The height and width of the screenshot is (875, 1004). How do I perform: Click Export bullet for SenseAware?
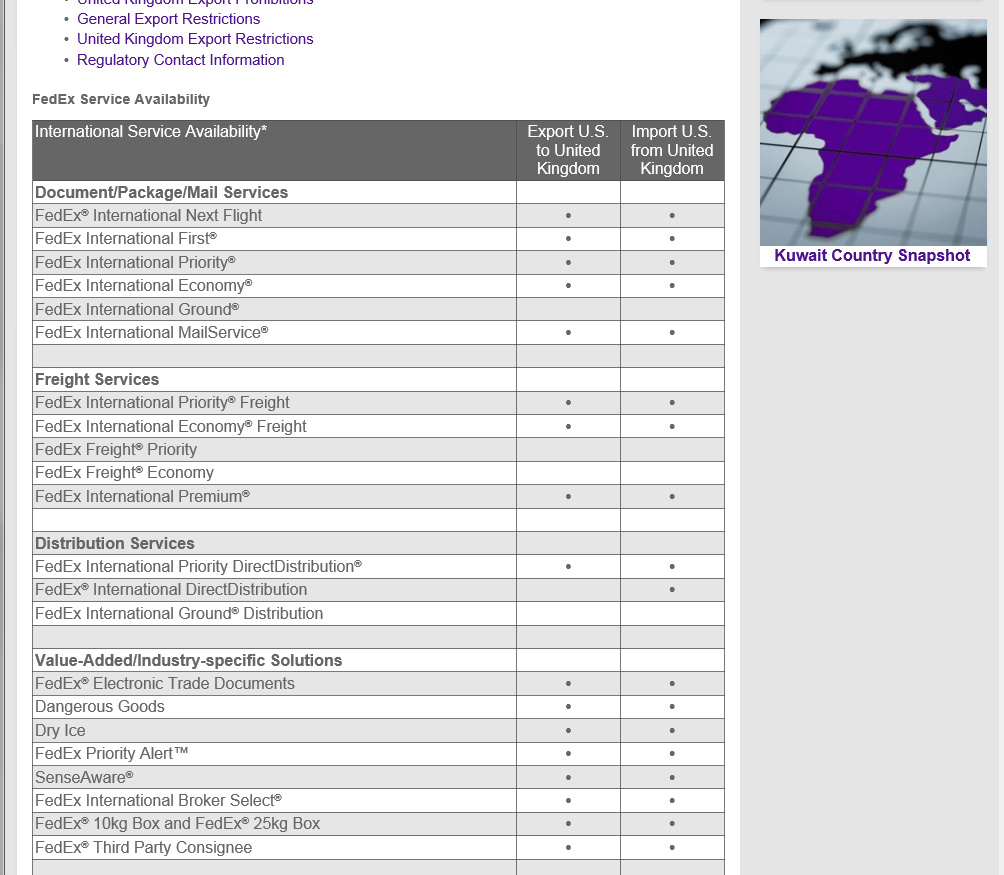point(568,778)
